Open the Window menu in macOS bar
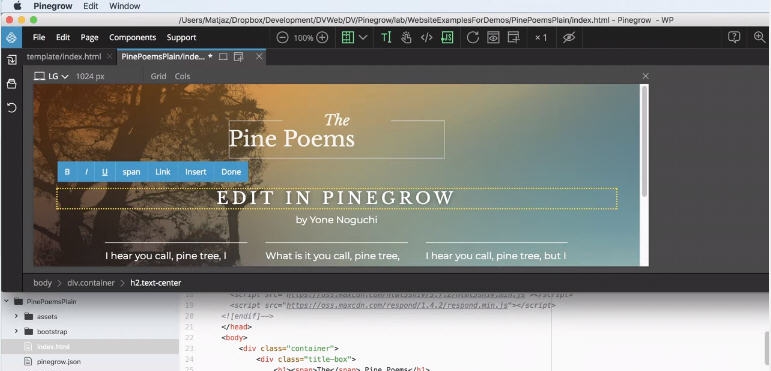Viewport: 771px width, 371px height. pos(124,6)
